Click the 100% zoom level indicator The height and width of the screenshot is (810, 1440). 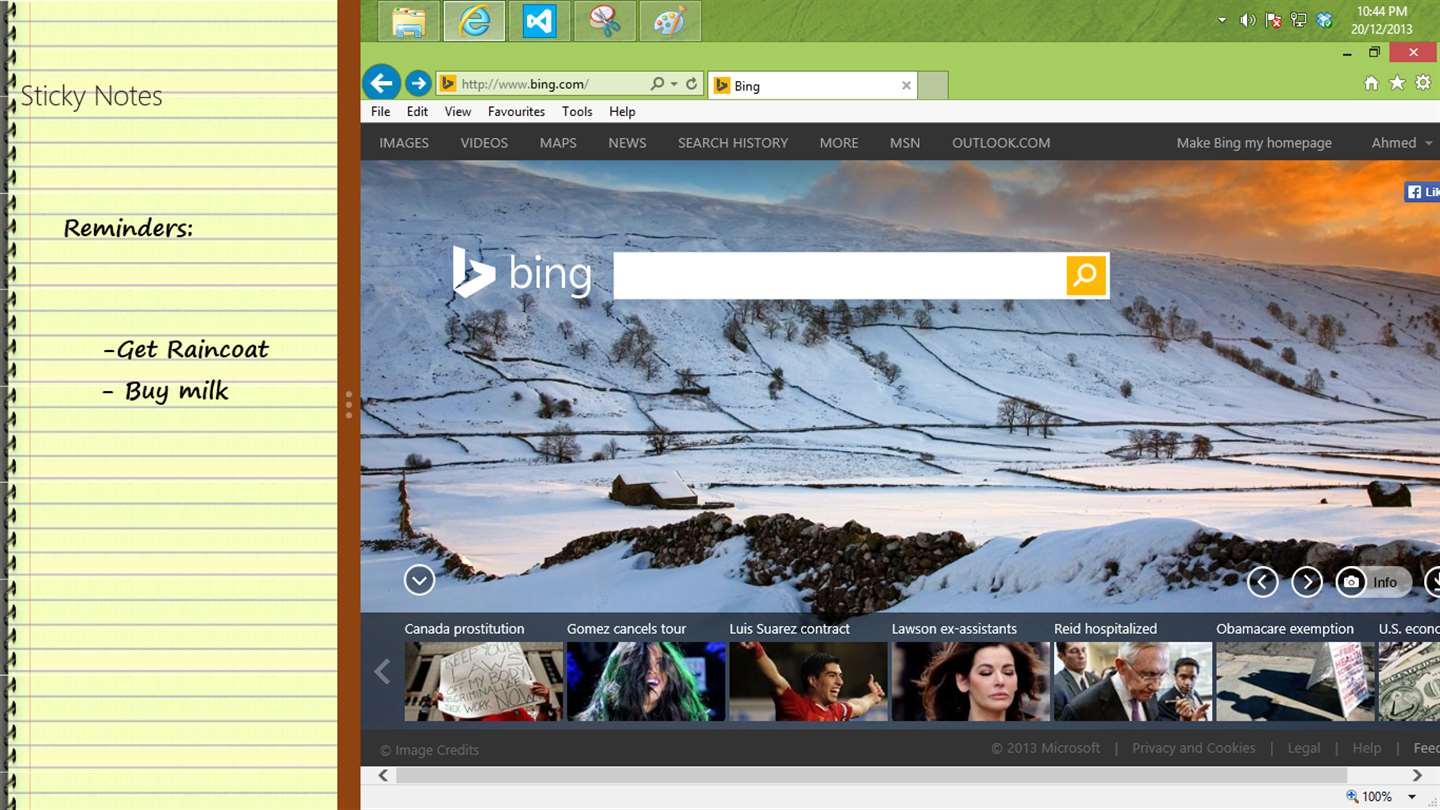tap(1370, 797)
